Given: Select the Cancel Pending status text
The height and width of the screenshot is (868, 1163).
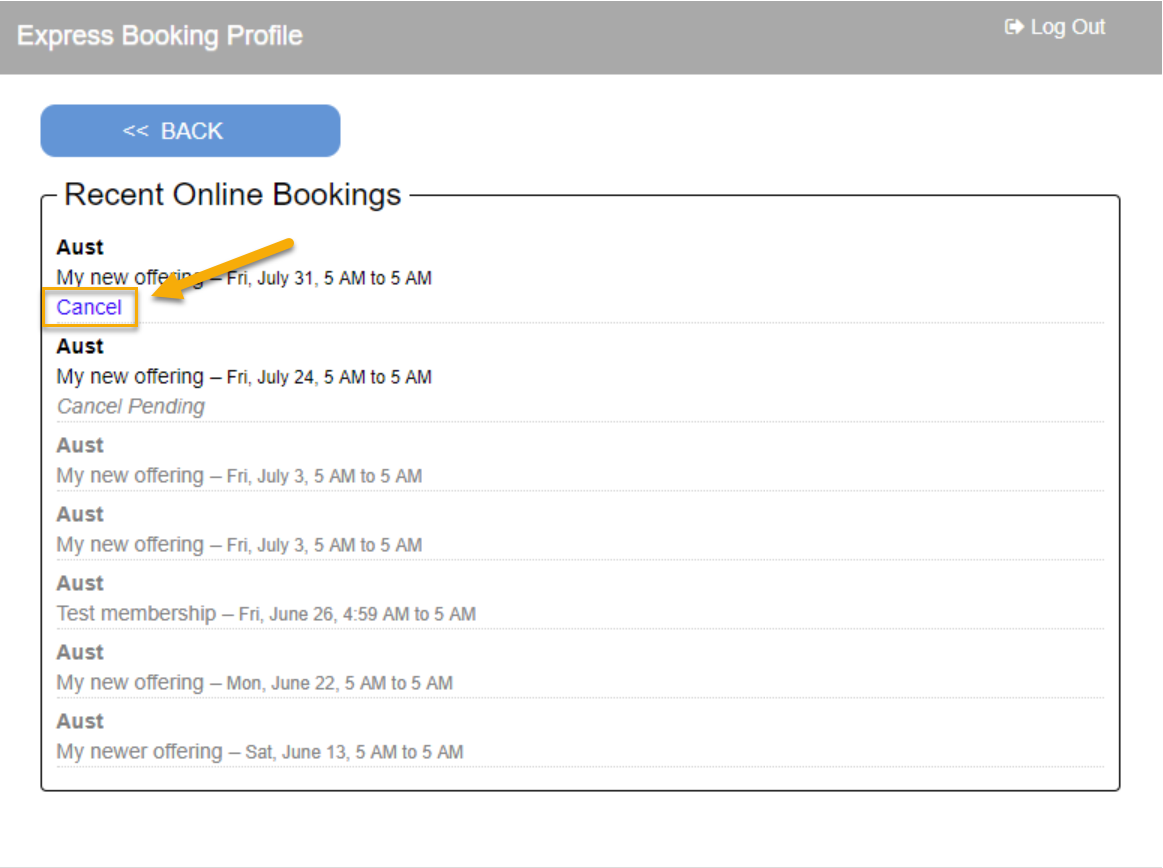Looking at the screenshot, I should point(131,407).
